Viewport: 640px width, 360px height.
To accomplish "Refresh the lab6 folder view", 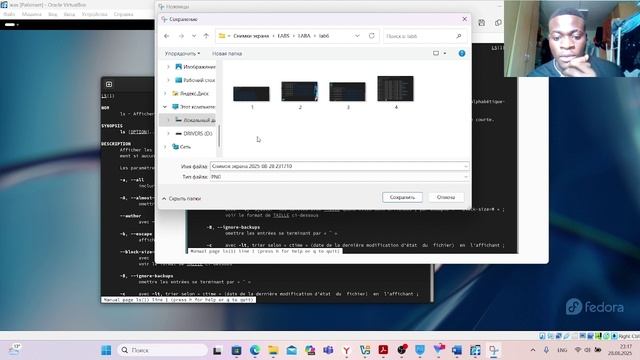I will coord(371,36).
